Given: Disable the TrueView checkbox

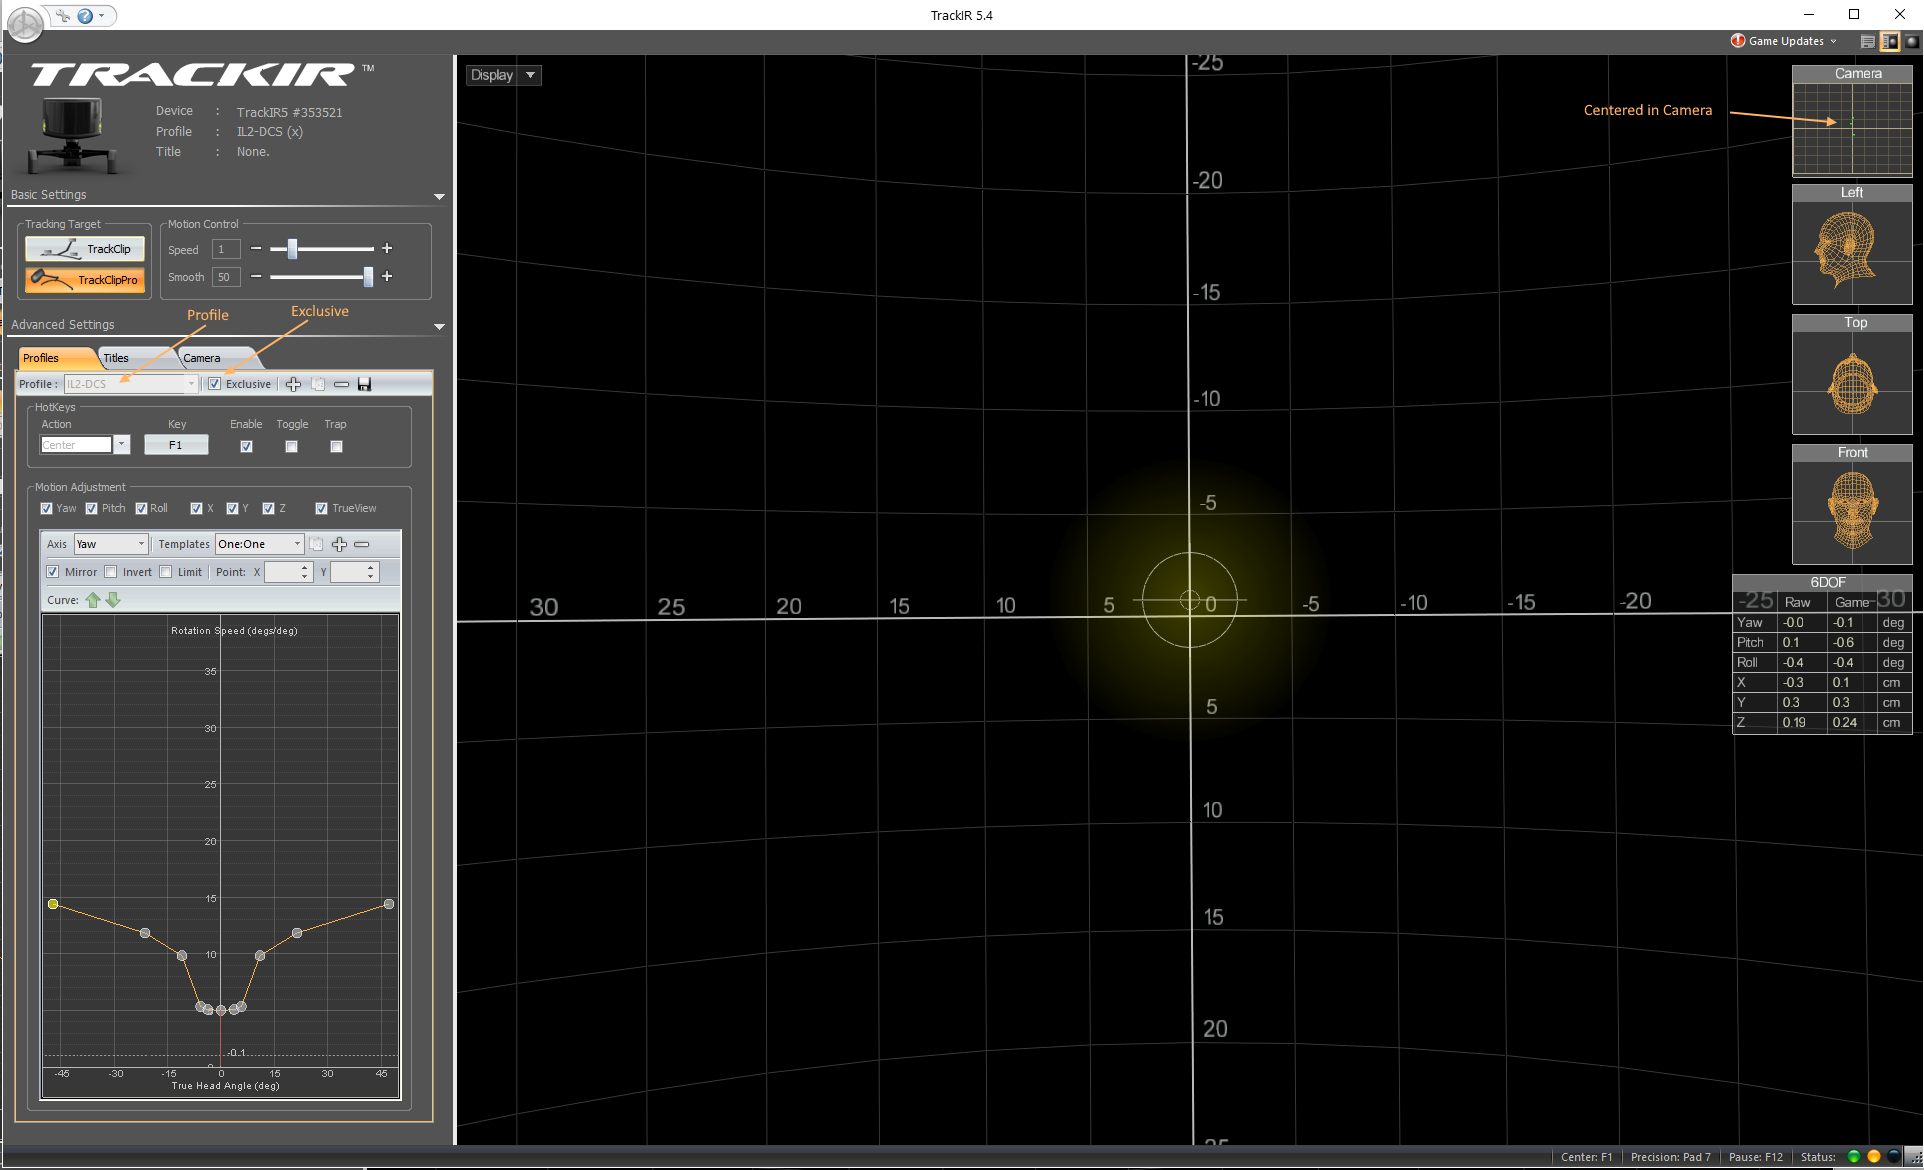Looking at the screenshot, I should tap(321, 508).
